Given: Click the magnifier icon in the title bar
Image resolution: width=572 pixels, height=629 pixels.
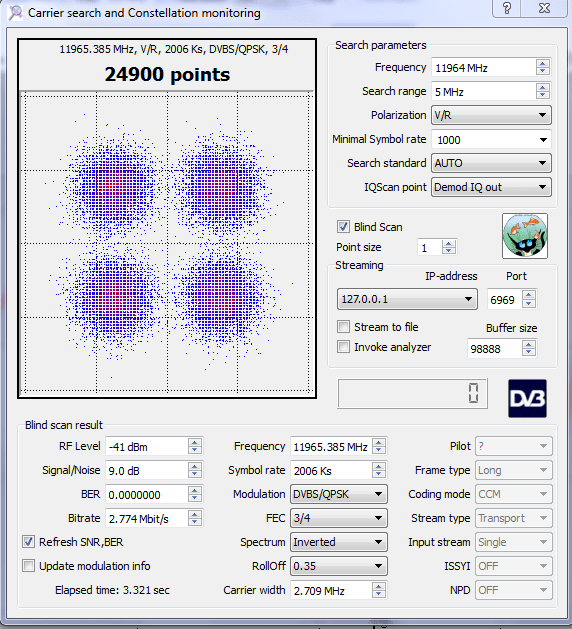Looking at the screenshot, I should point(16,13).
